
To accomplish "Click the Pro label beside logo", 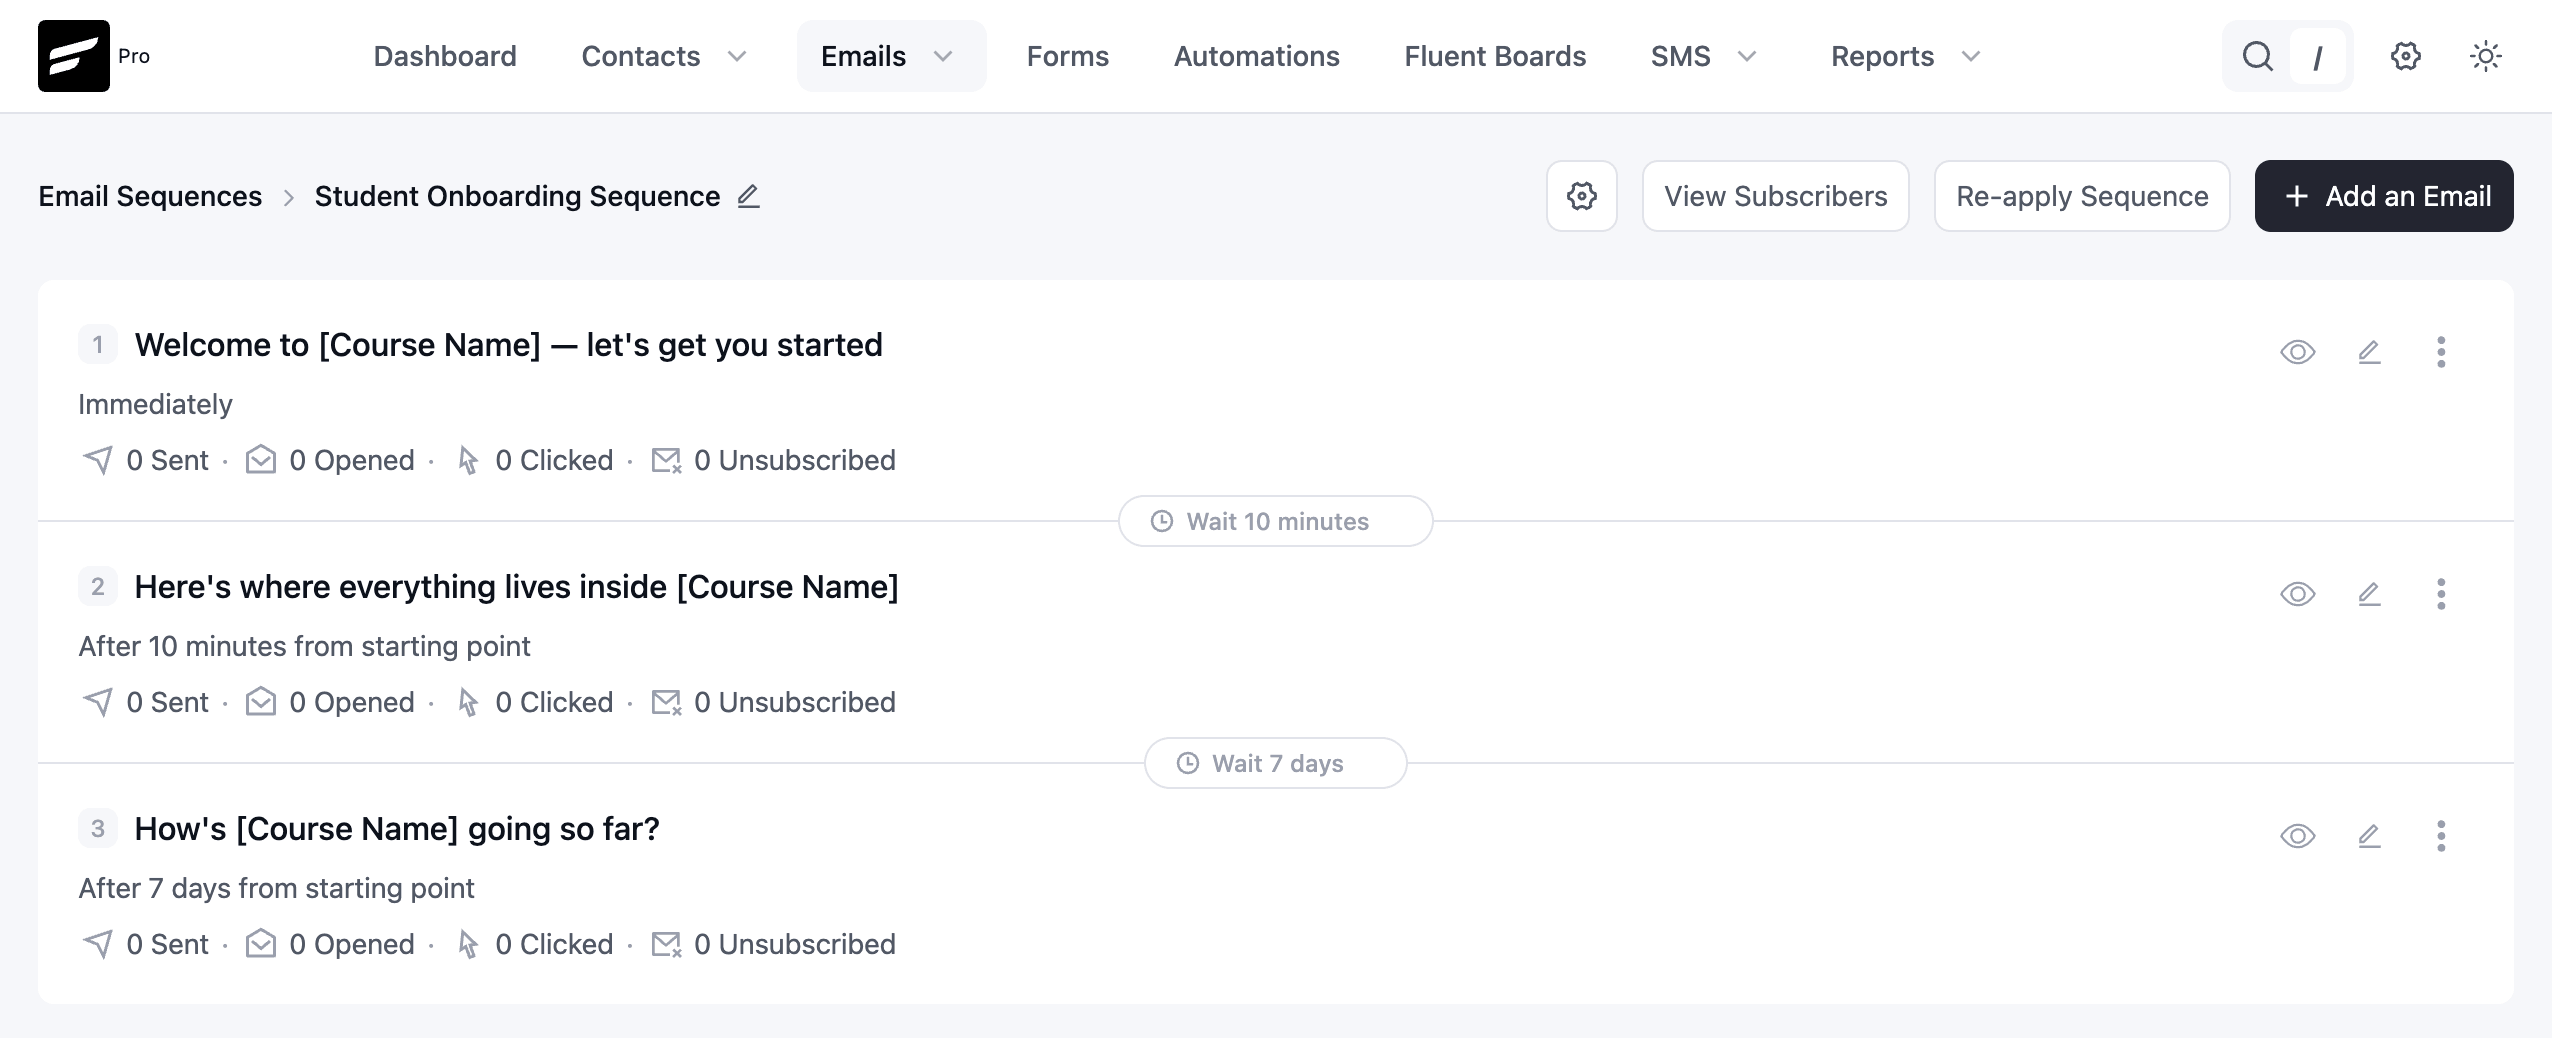I will [x=134, y=56].
